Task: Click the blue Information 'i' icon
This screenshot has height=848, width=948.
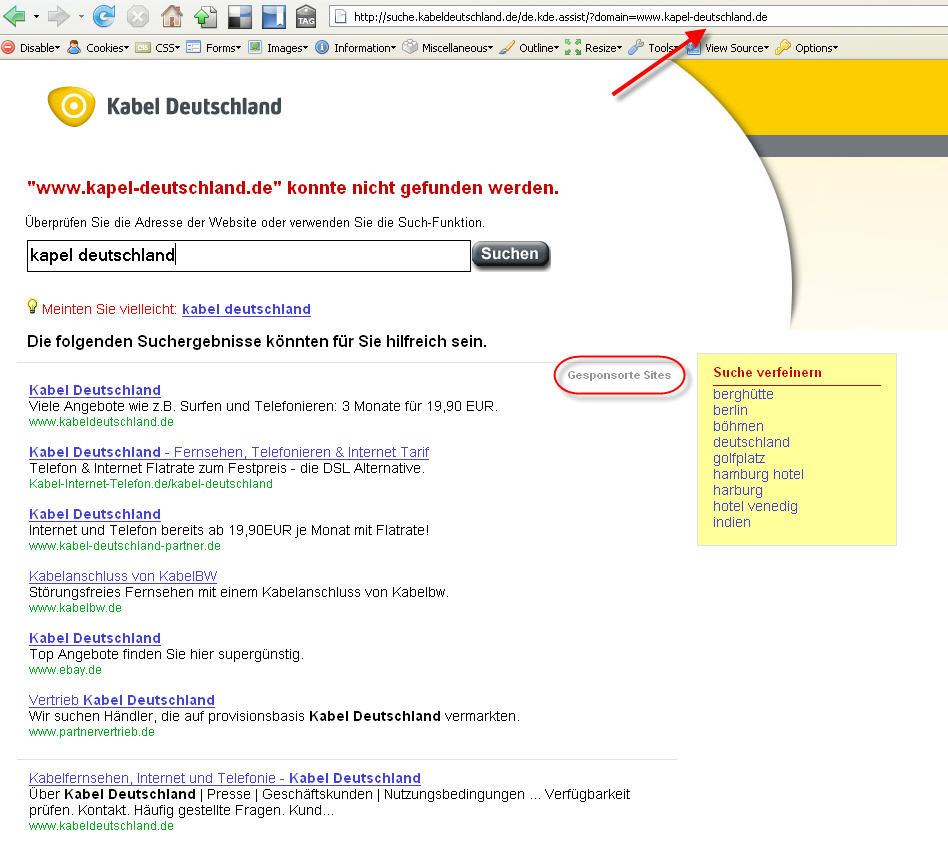Action: pos(322,47)
